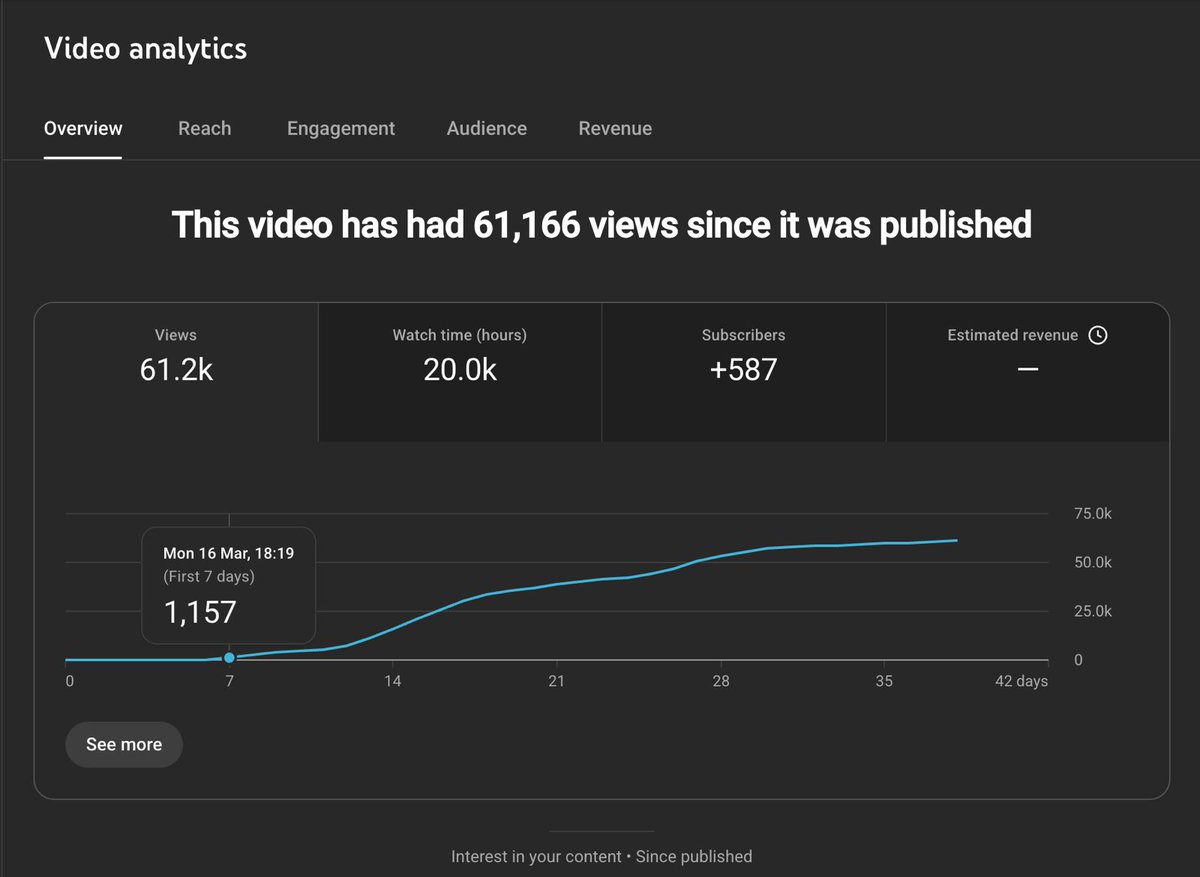Viewport: 1200px width, 877px height.
Task: Select the Subscribers metric card
Action: 743,370
